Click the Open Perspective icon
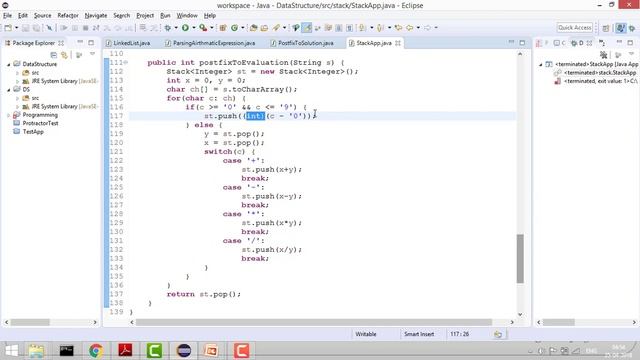 [606, 28]
